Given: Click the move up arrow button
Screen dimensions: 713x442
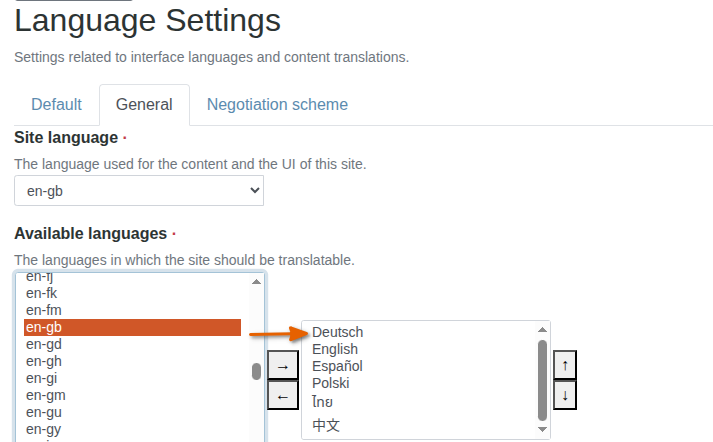Looking at the screenshot, I should pos(565,366).
